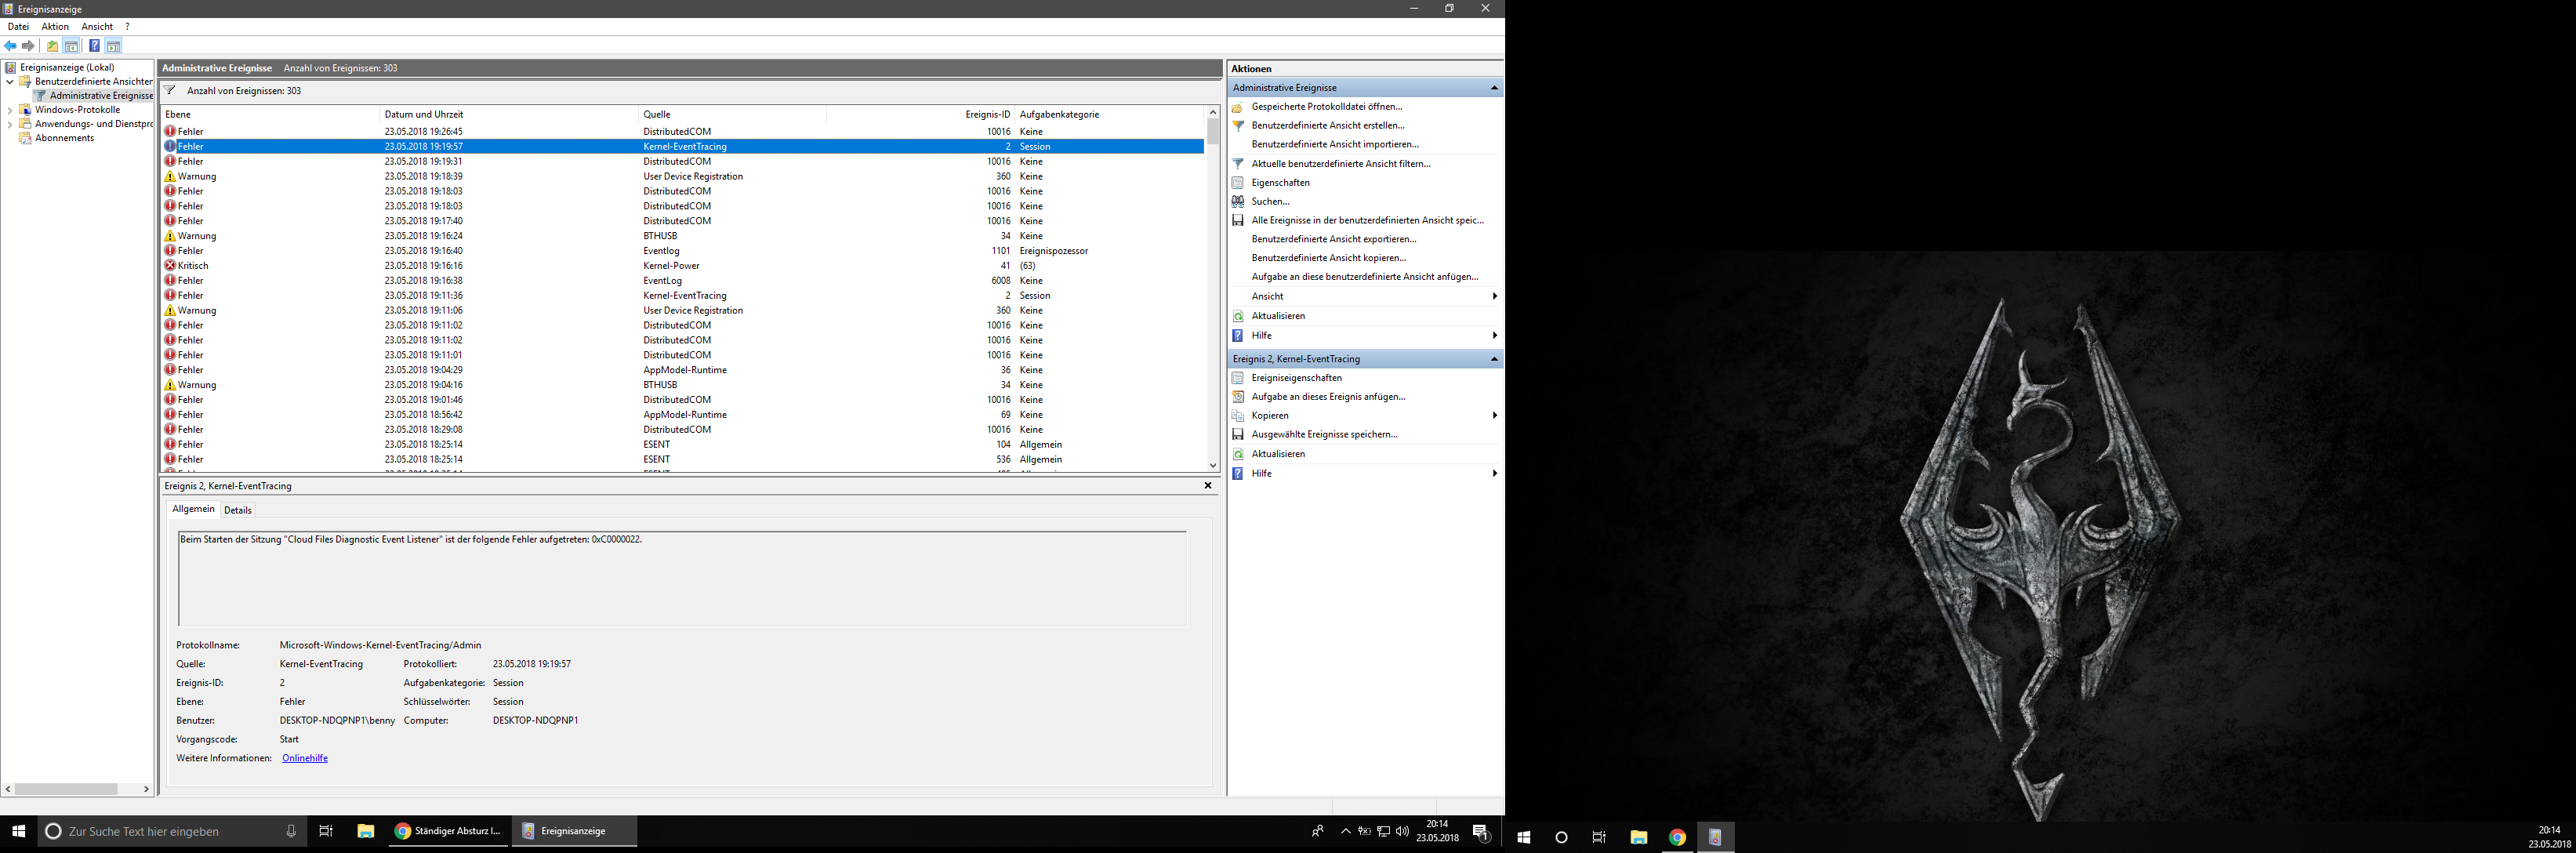Click the blue Help question mark icon

pyautogui.click(x=94, y=47)
